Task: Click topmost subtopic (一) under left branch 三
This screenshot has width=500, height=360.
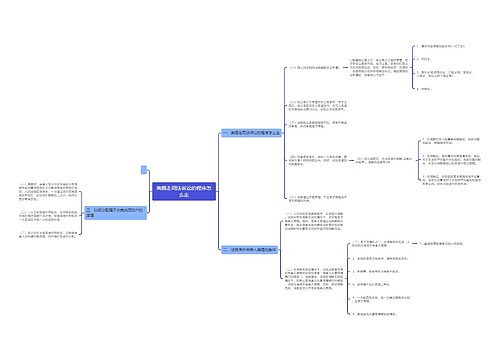Action: pyautogui.click(x=48, y=192)
